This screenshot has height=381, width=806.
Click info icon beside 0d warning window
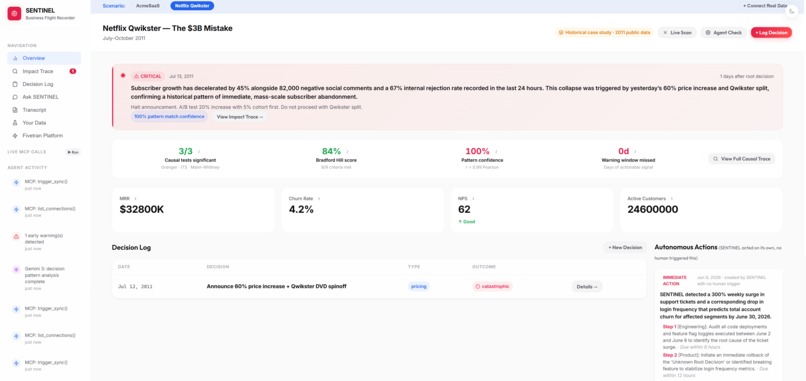click(x=635, y=152)
